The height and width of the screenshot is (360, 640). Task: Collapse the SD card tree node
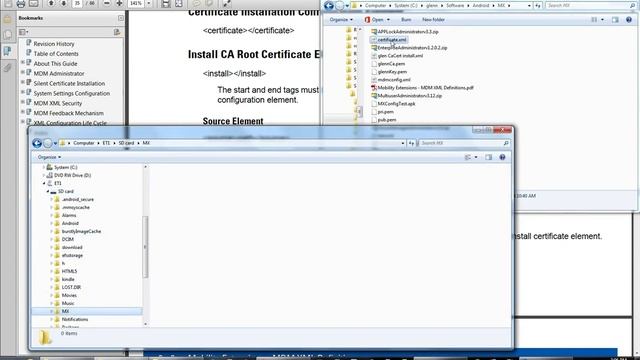47,191
